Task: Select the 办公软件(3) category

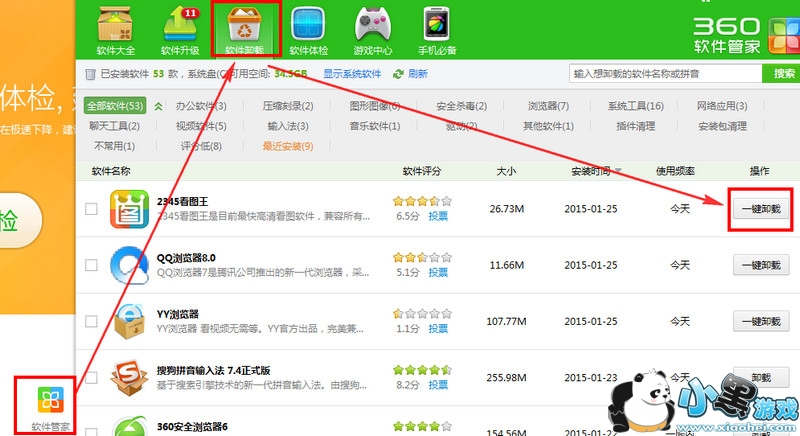Action: click(201, 106)
